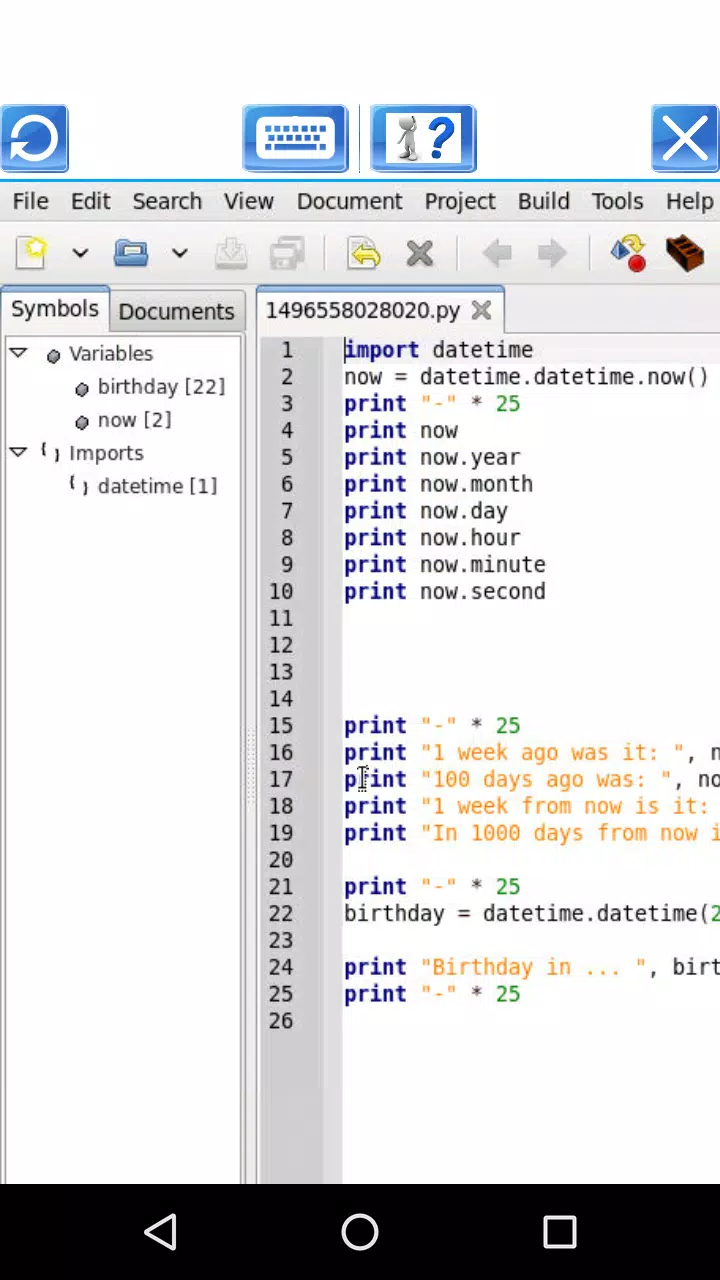Screen dimensions: 720x1280
Task: Open the Help menu
Action: (x=690, y=201)
